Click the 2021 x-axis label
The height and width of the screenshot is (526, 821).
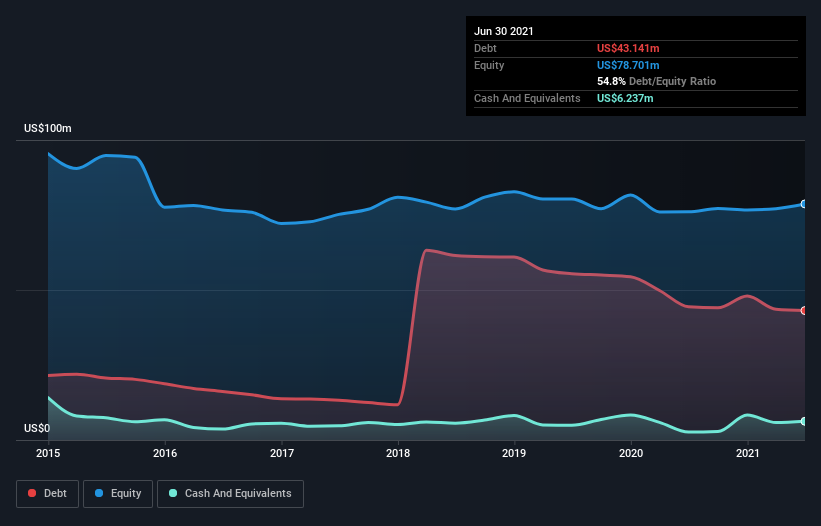point(748,453)
